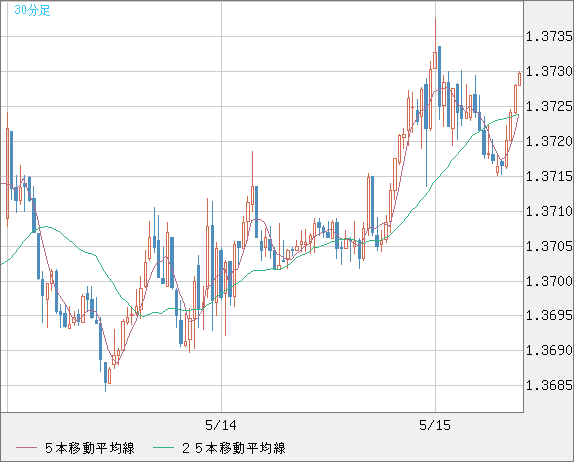Click the highest-wick candle near 1.3735

pos(435,43)
